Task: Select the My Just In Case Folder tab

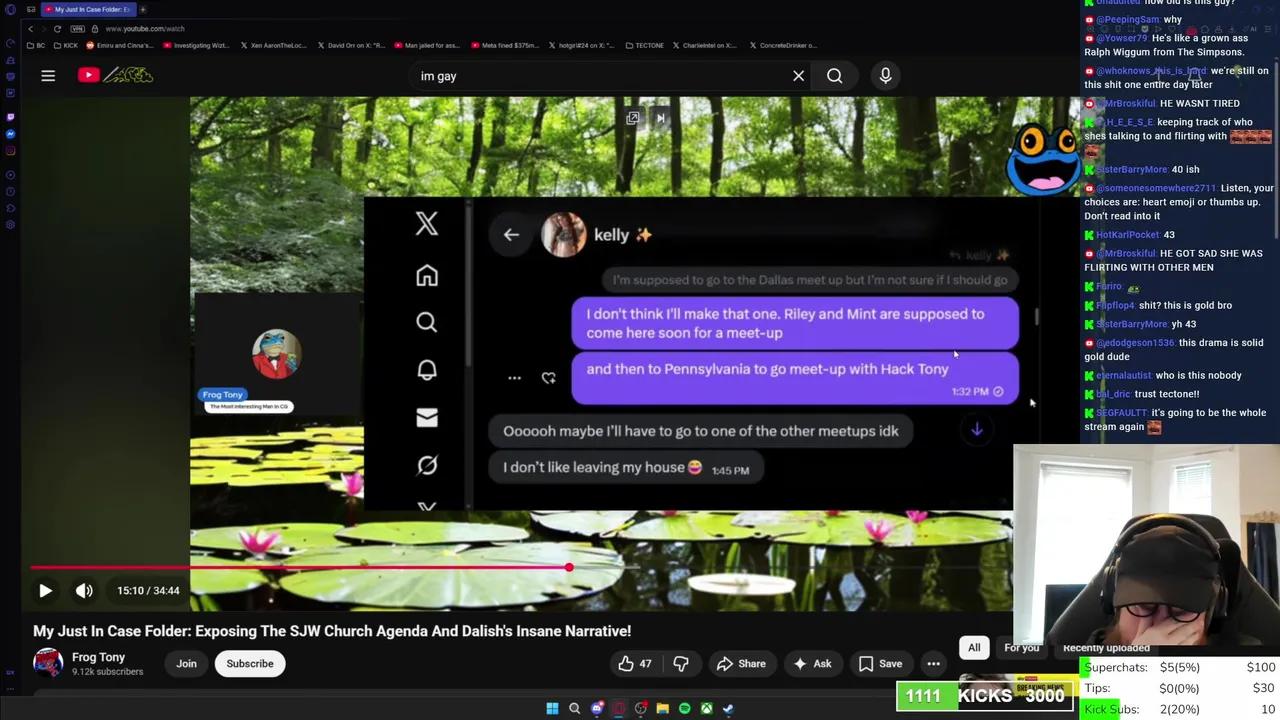Action: click(x=87, y=9)
